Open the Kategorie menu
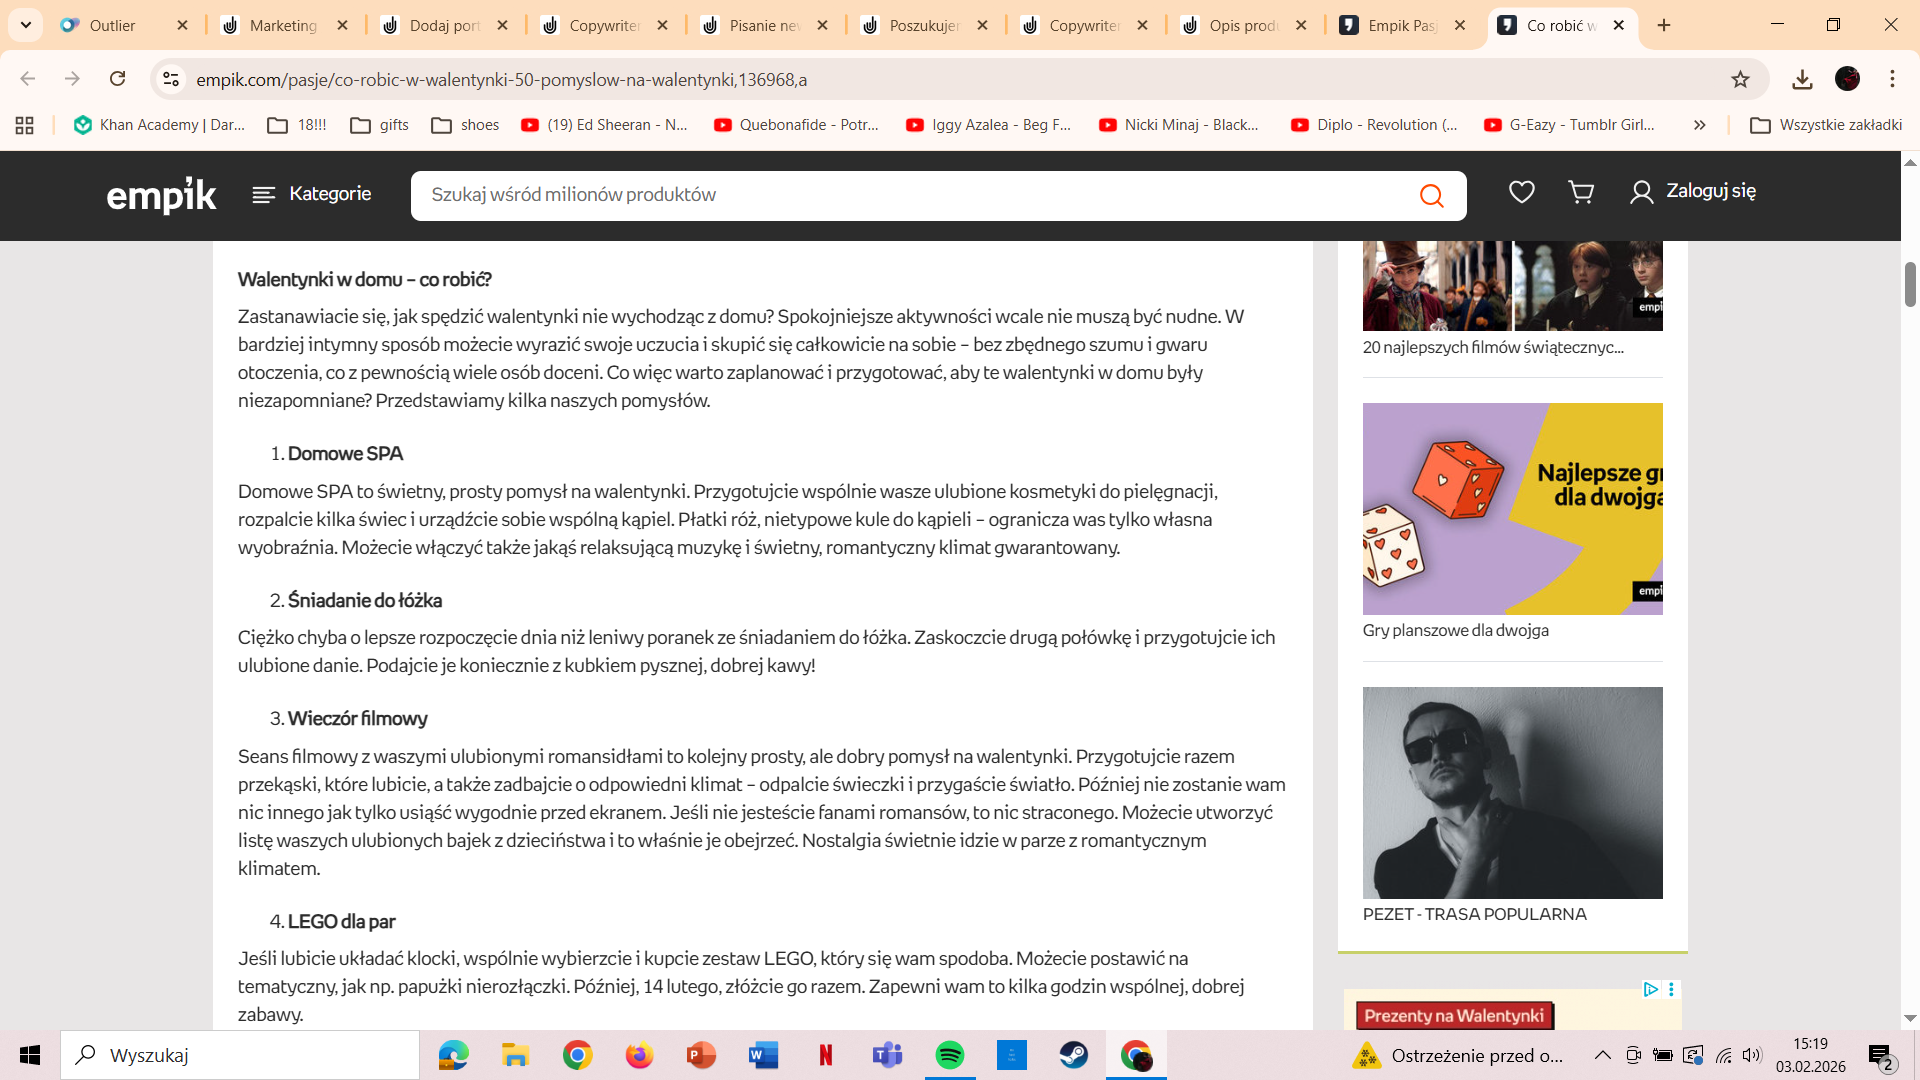Viewport: 1920px width, 1080px height. 312,194
